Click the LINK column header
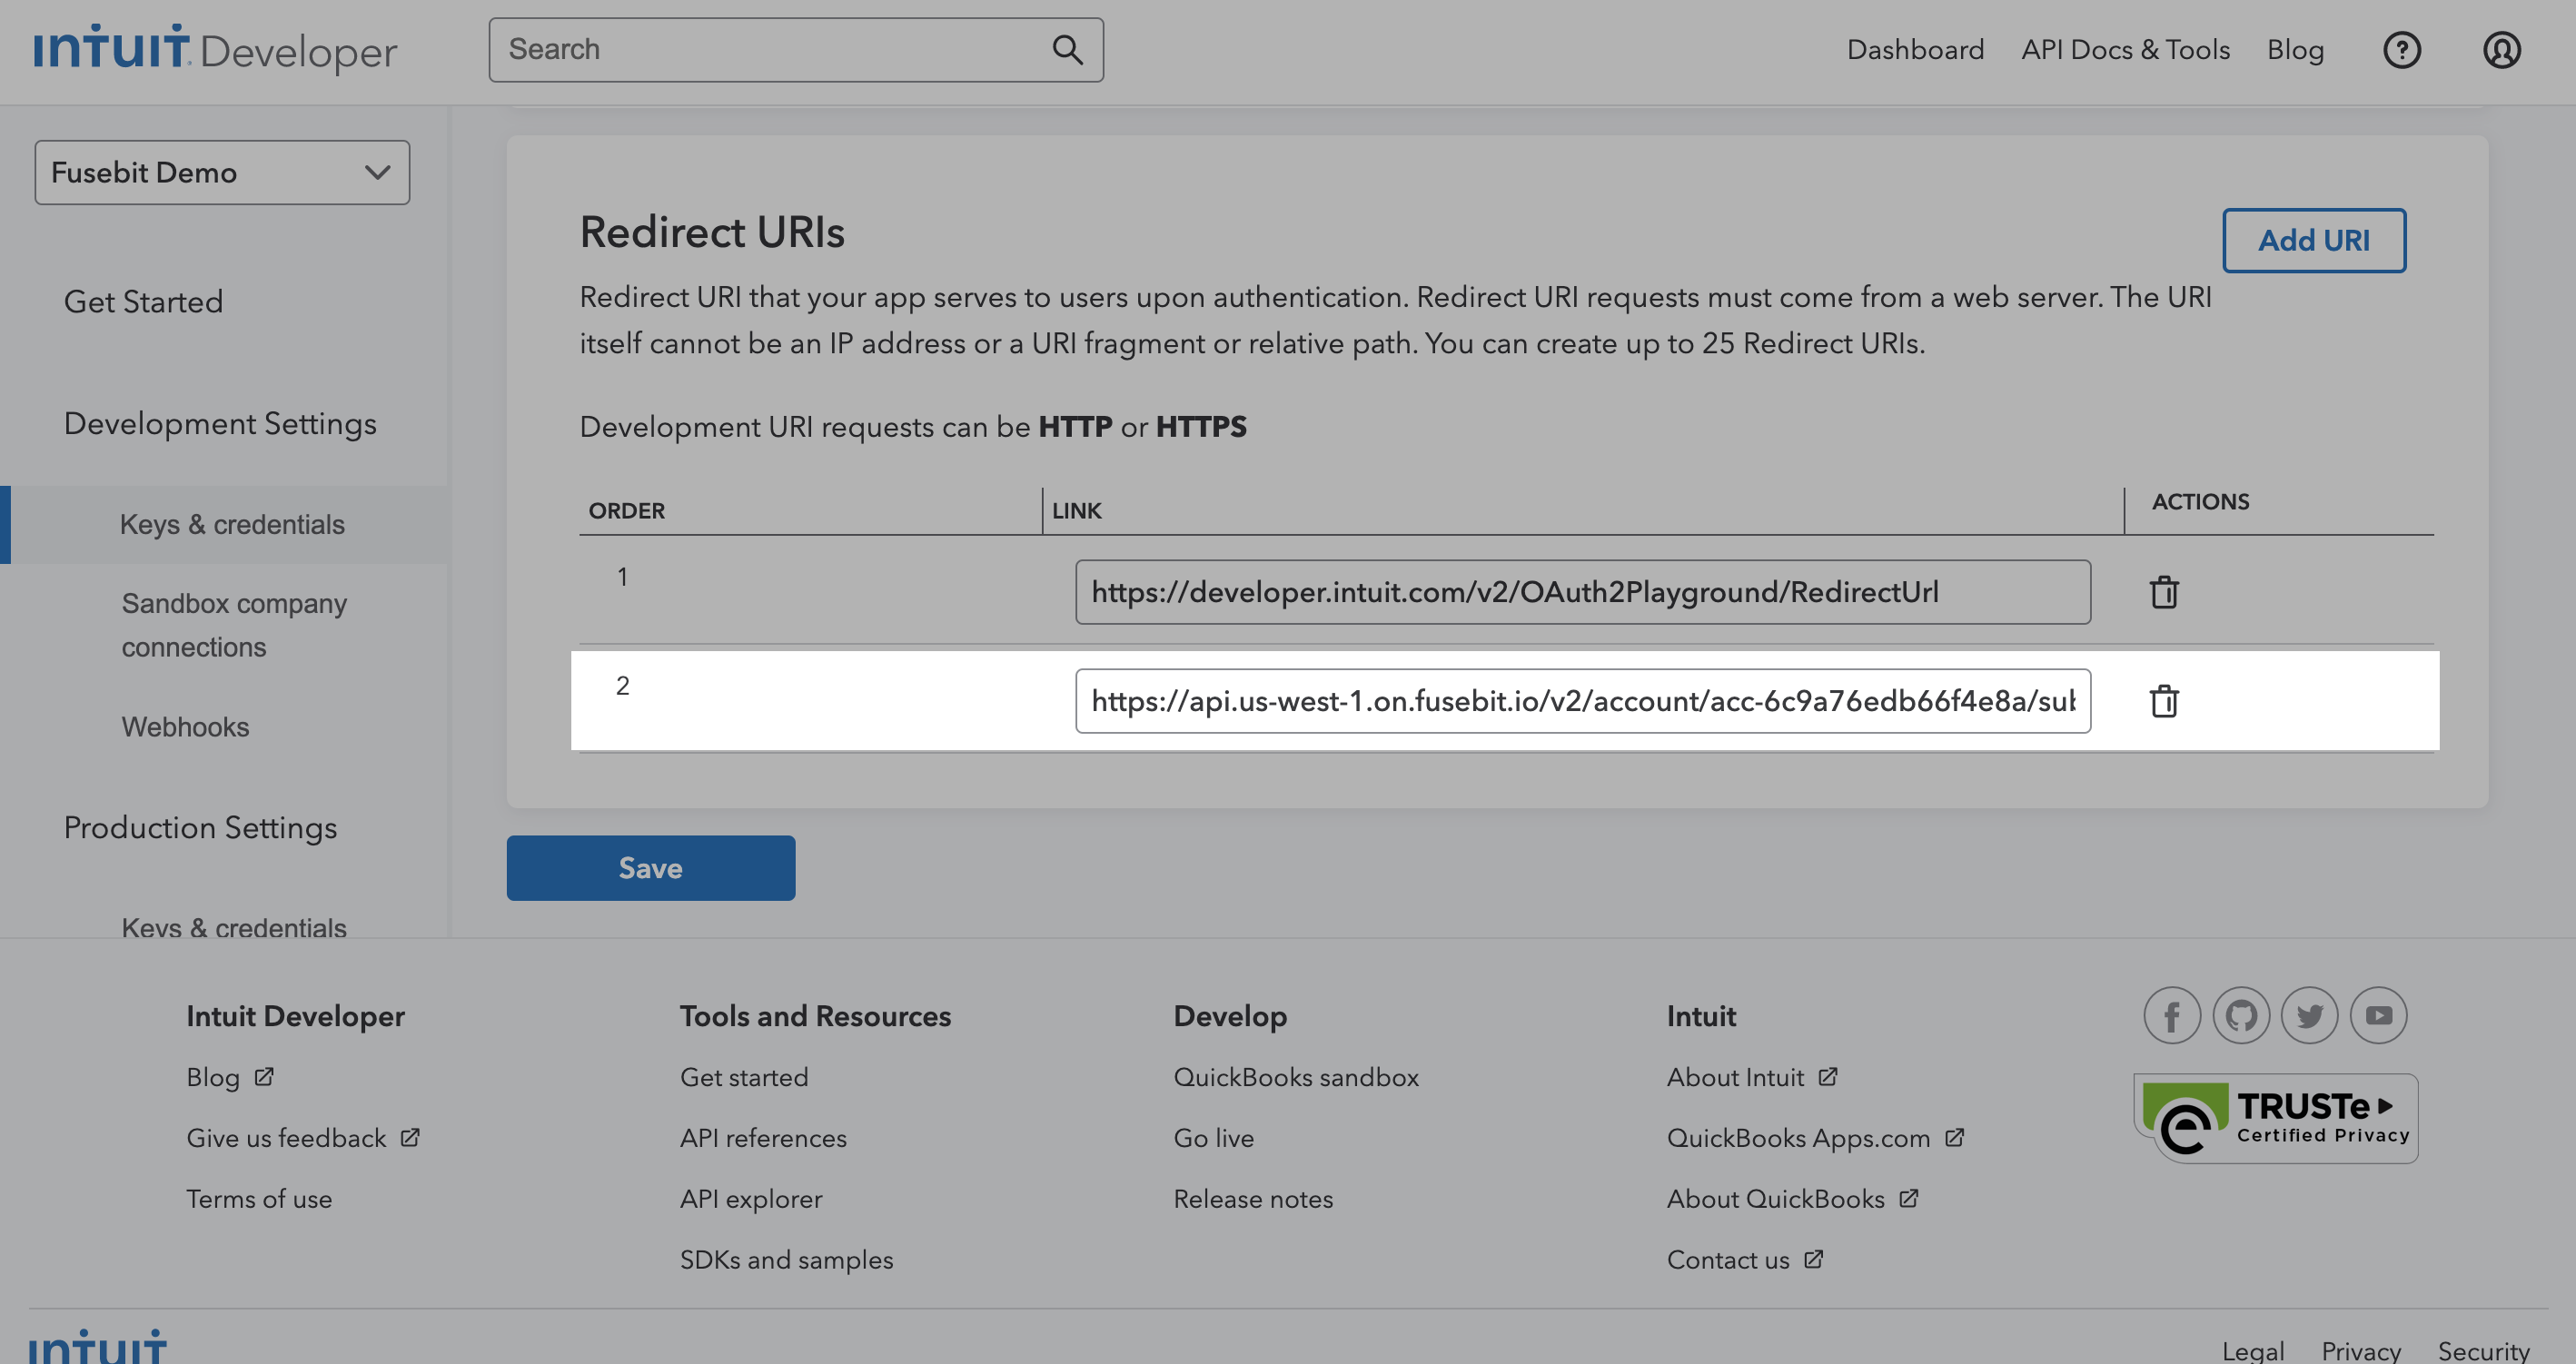Viewport: 2576px width, 1364px height. click(1076, 511)
